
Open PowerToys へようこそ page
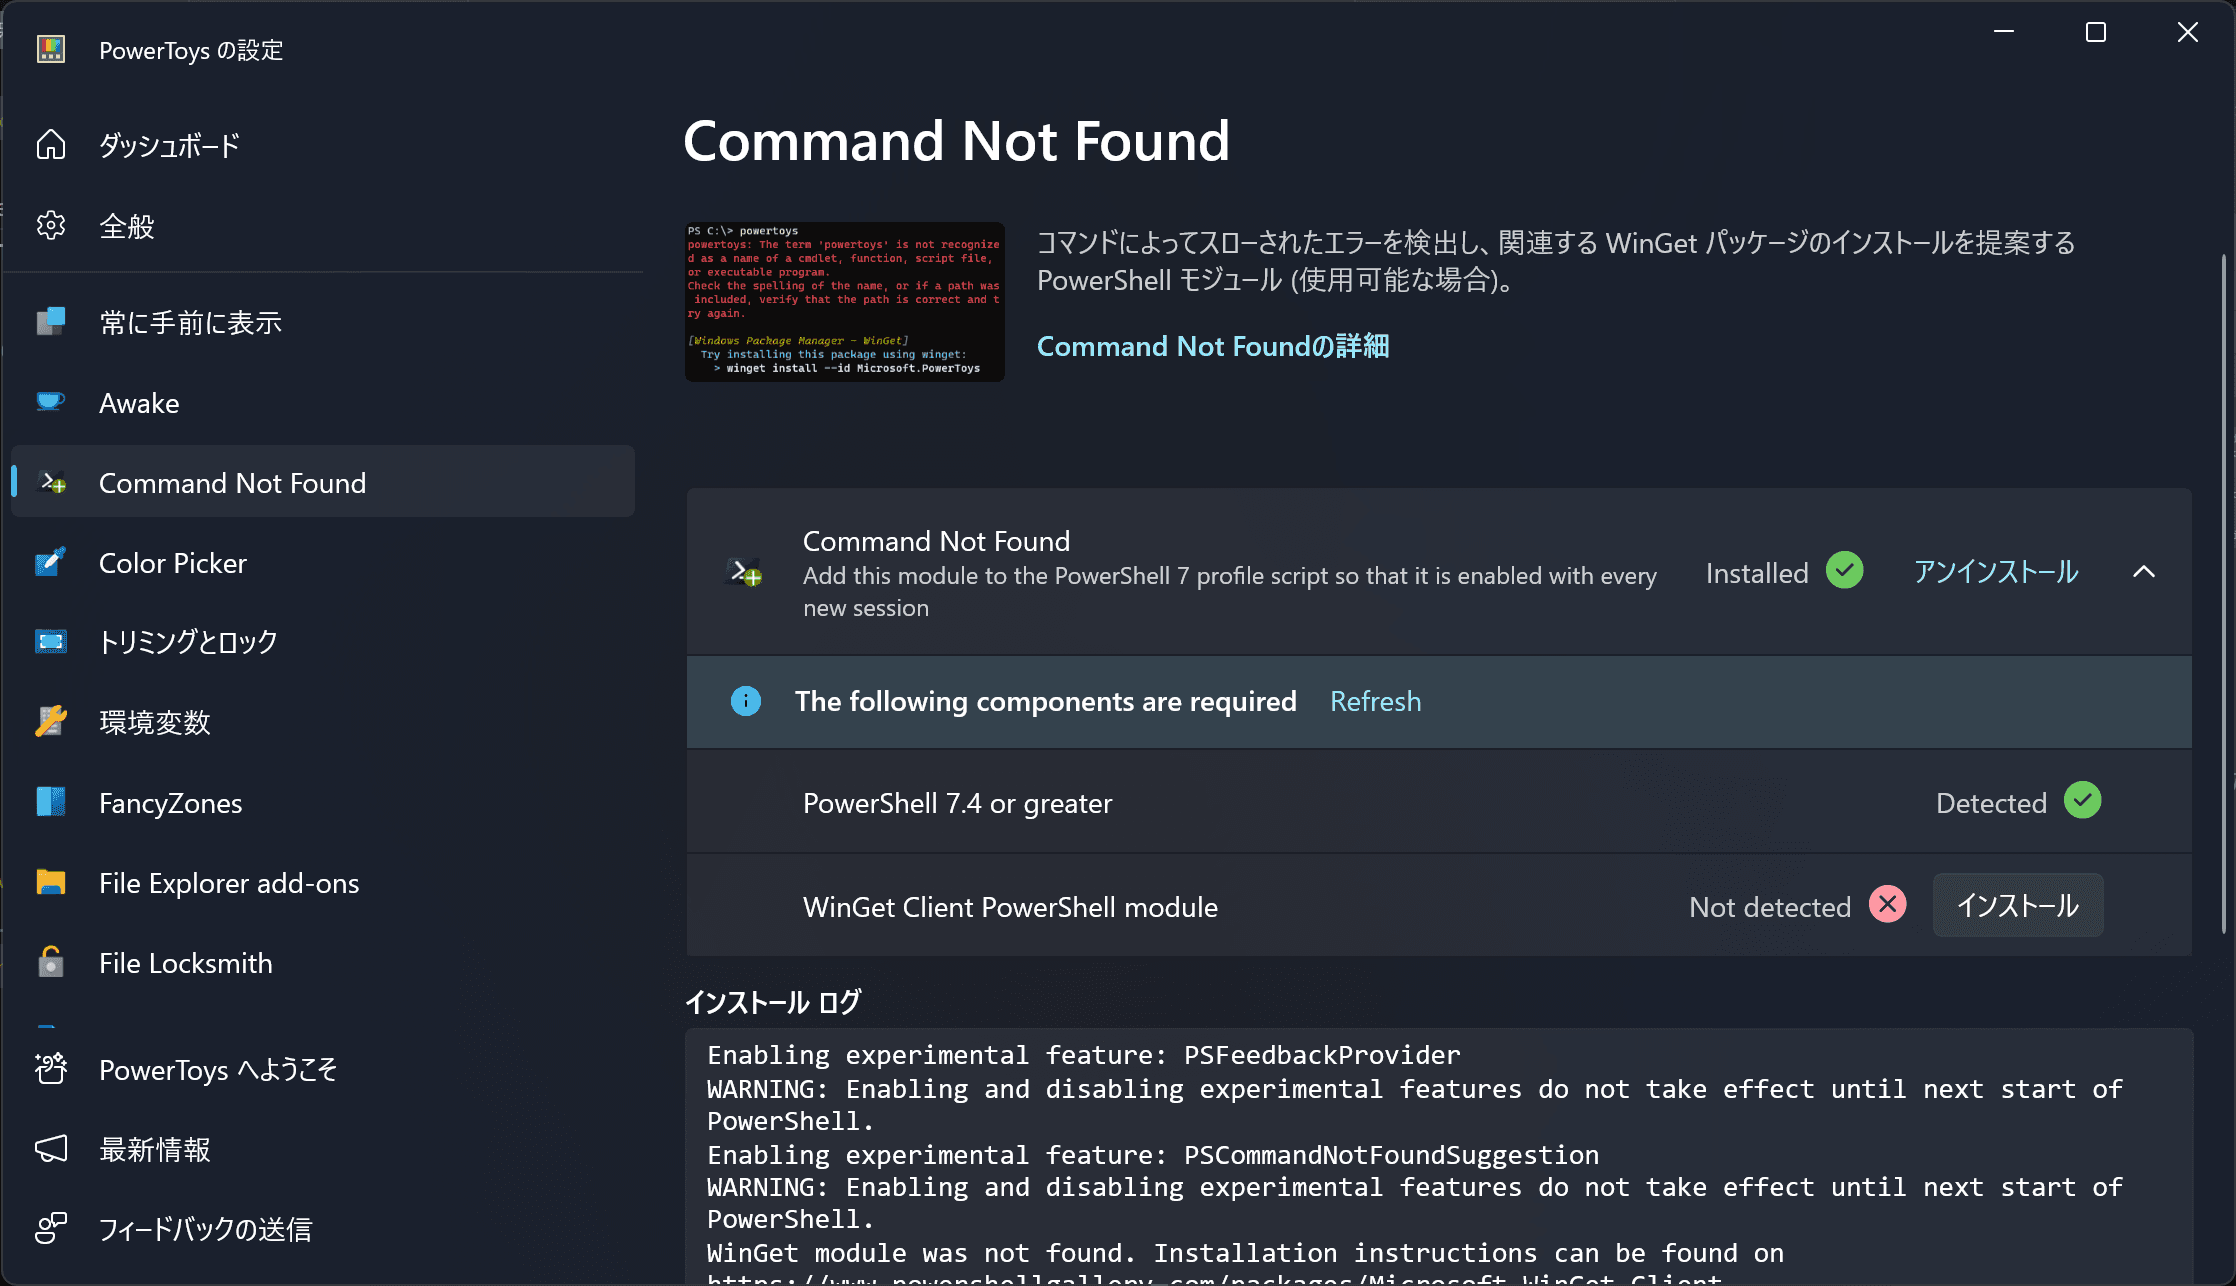pyautogui.click(x=322, y=1069)
